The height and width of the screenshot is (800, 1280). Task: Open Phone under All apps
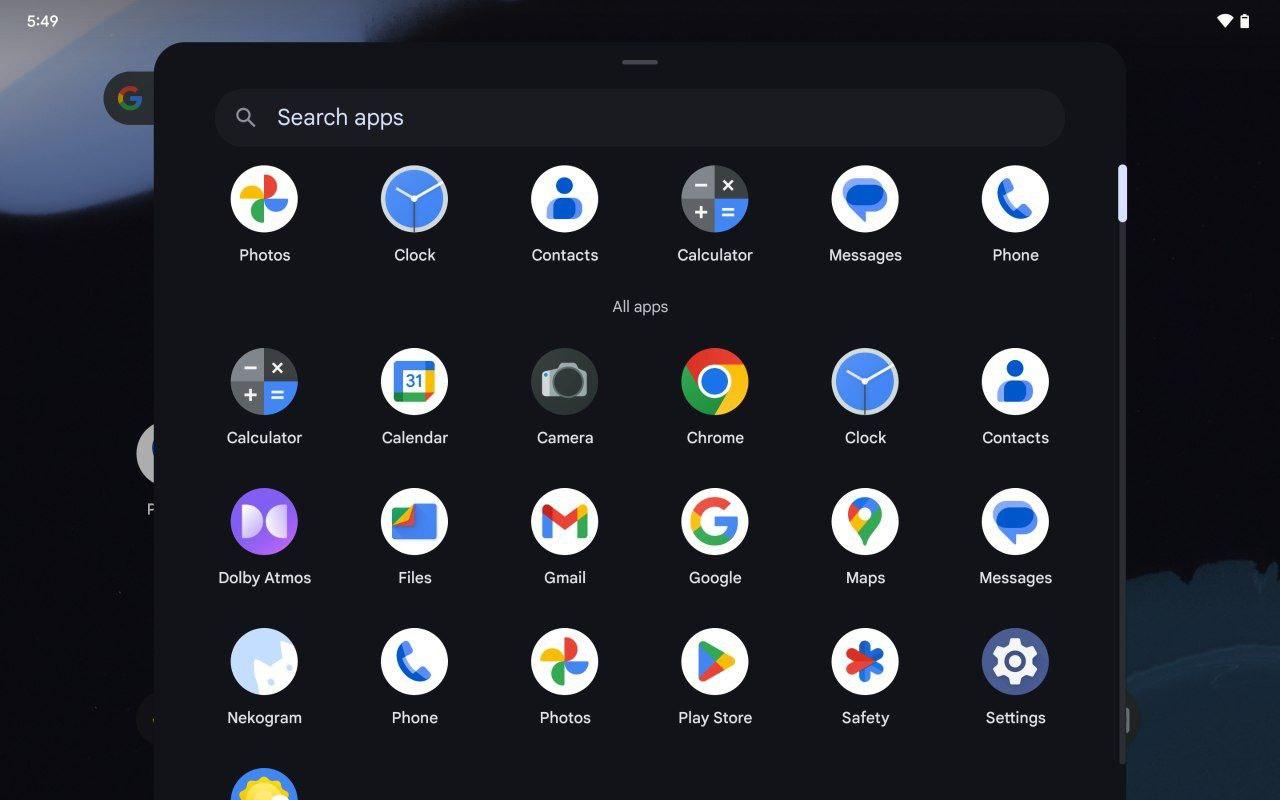(x=414, y=661)
